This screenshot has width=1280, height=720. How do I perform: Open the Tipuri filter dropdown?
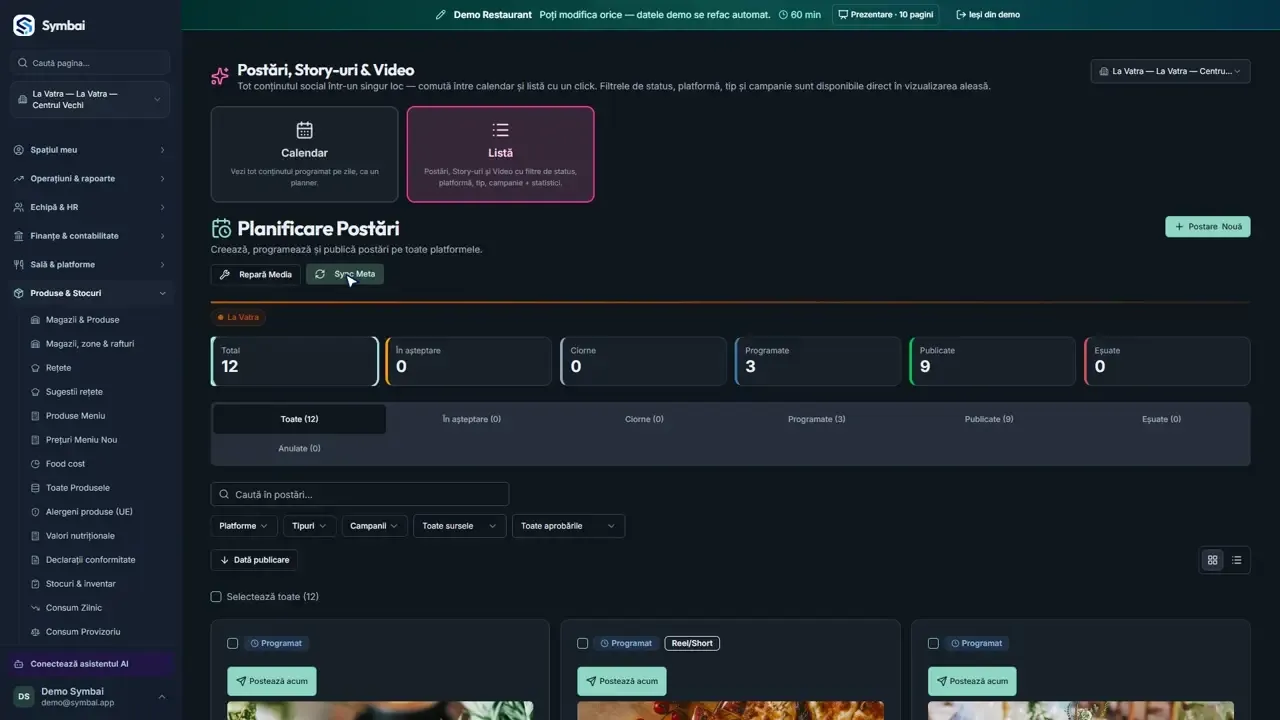pyautogui.click(x=310, y=526)
